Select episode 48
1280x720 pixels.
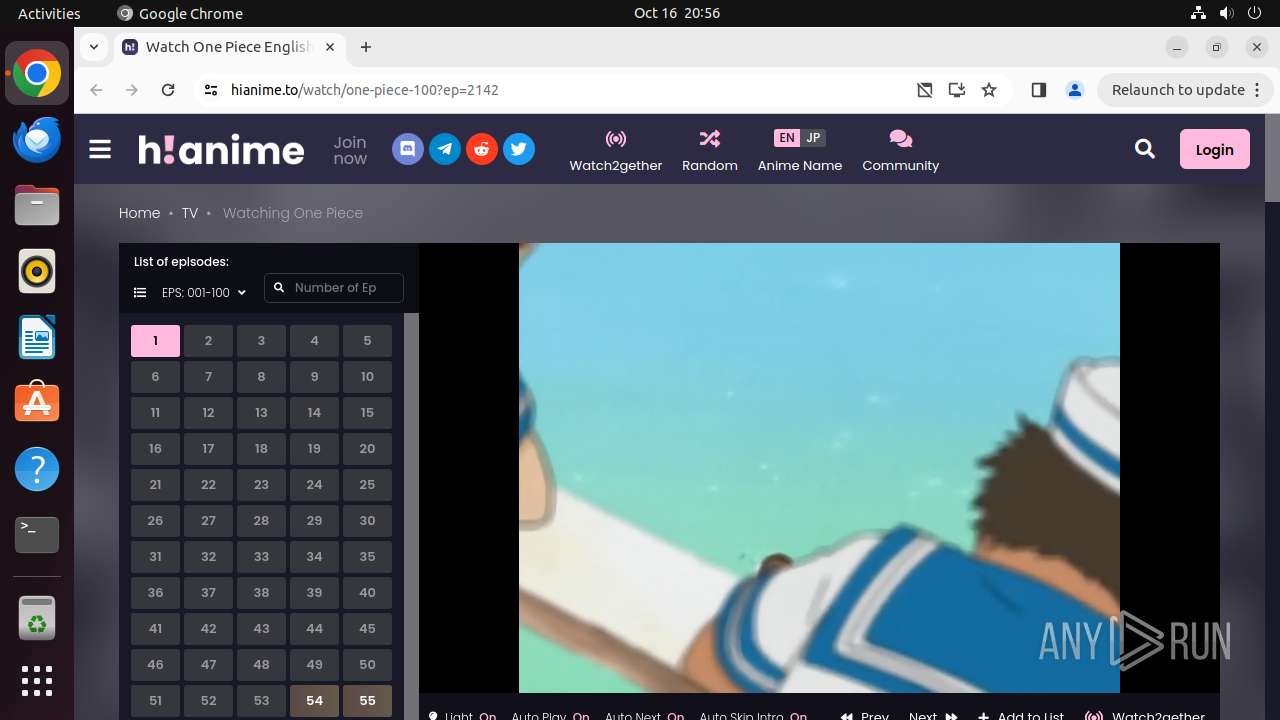point(261,665)
